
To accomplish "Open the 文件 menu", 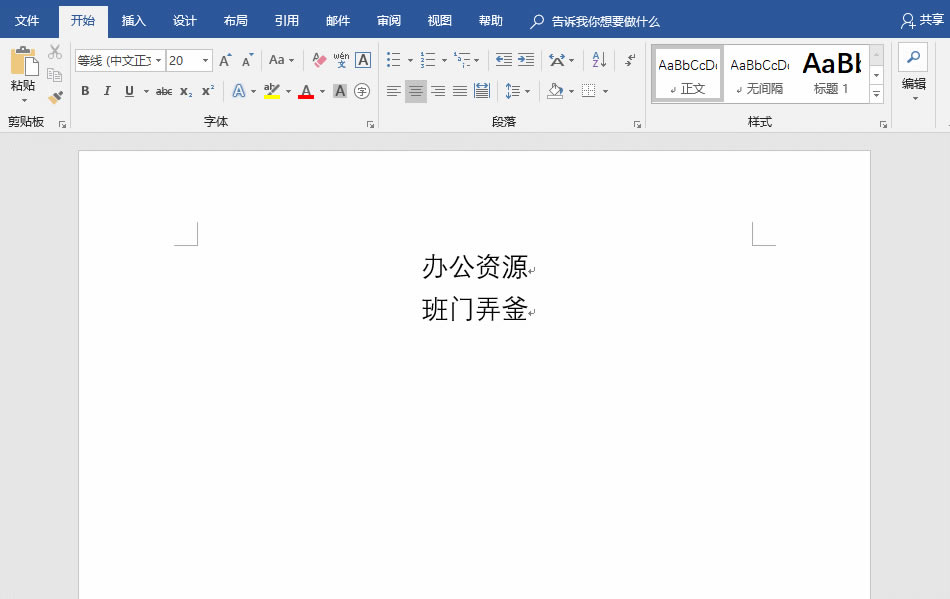I will pos(27,21).
